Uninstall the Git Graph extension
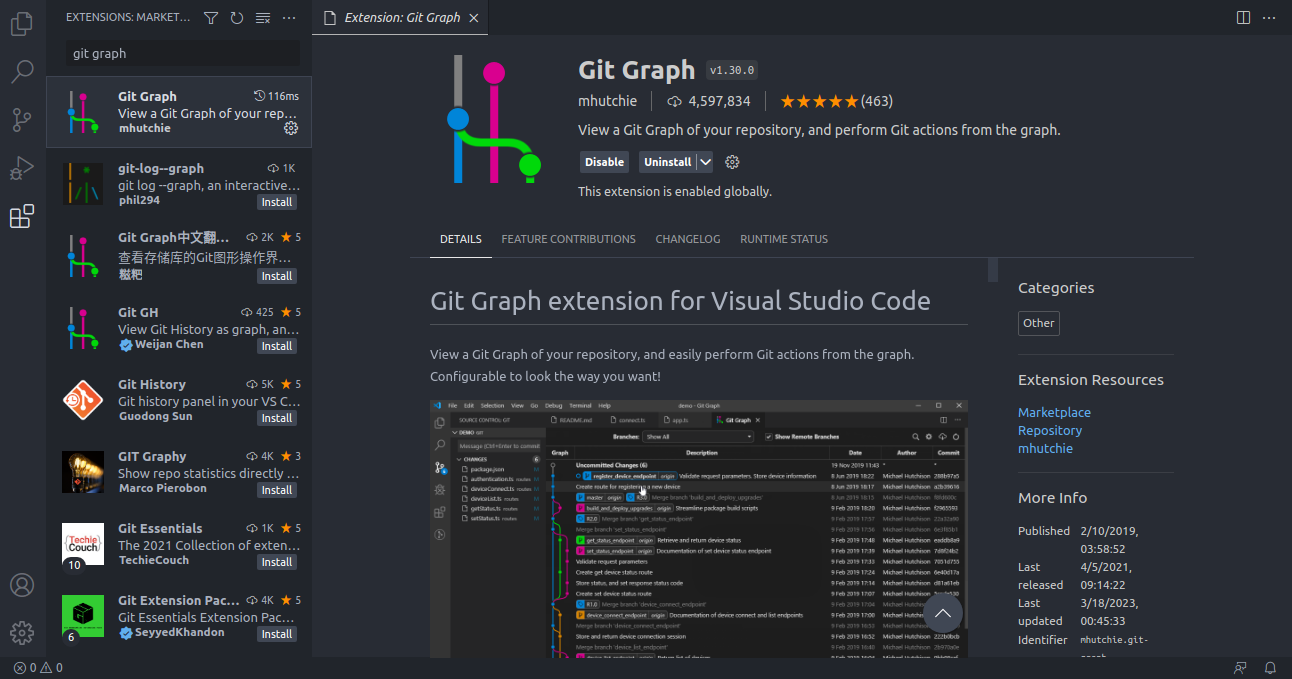Viewport: 1292px width, 679px height. click(667, 162)
